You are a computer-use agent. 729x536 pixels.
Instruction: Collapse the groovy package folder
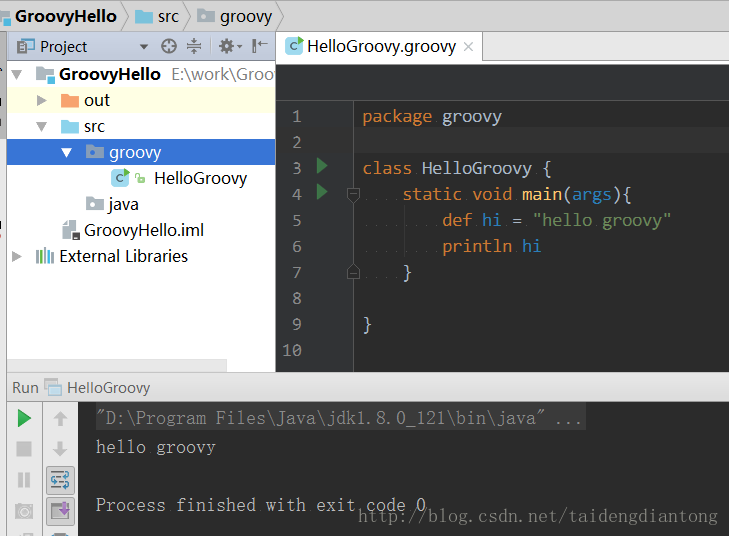point(66,152)
